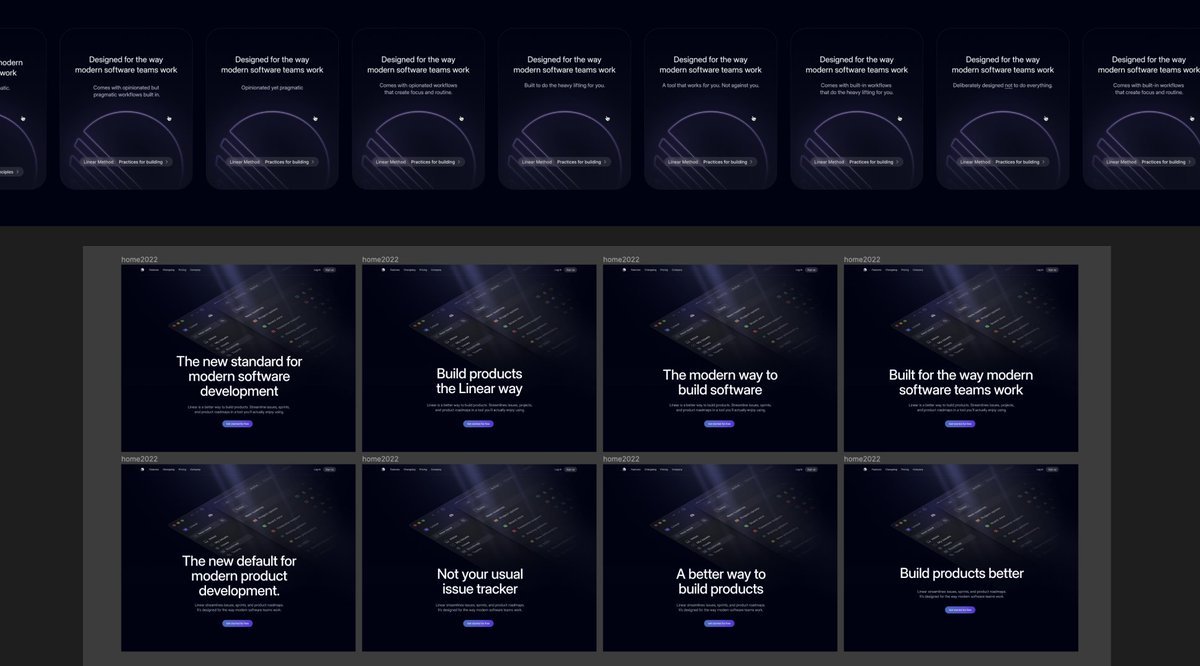The width and height of the screenshot is (1200, 666).
Task: Select the 'home2022' label above 'Not your usual issue tracker'
Action: tap(380, 459)
